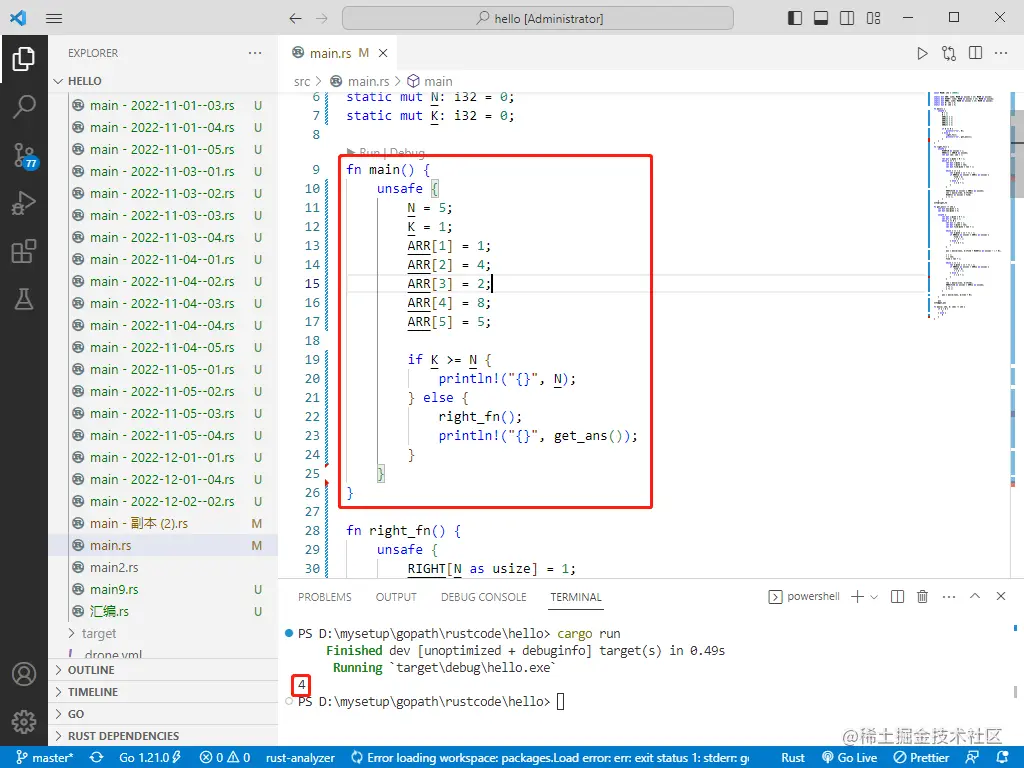The image size is (1024, 768).
Task: Kill terminal with trash icon
Action: click(923, 596)
